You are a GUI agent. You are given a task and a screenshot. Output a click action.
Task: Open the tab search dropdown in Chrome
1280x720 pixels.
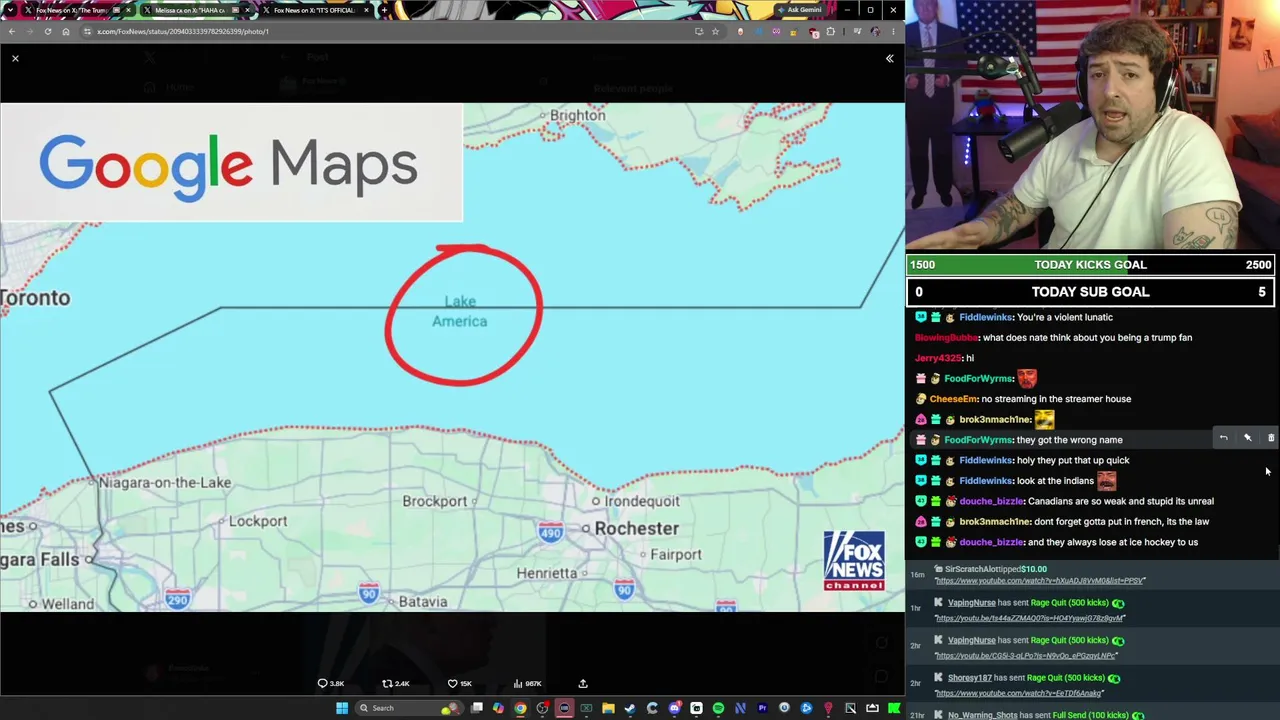(11, 10)
